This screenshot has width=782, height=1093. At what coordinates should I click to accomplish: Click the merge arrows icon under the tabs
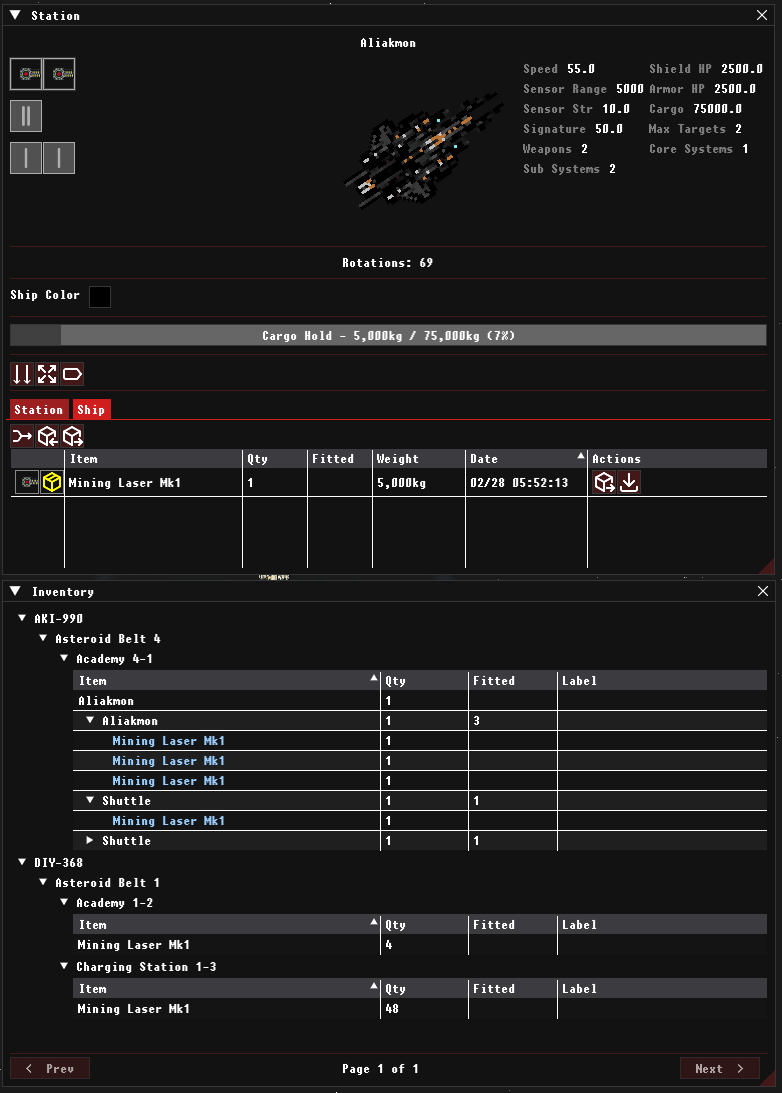point(22,436)
